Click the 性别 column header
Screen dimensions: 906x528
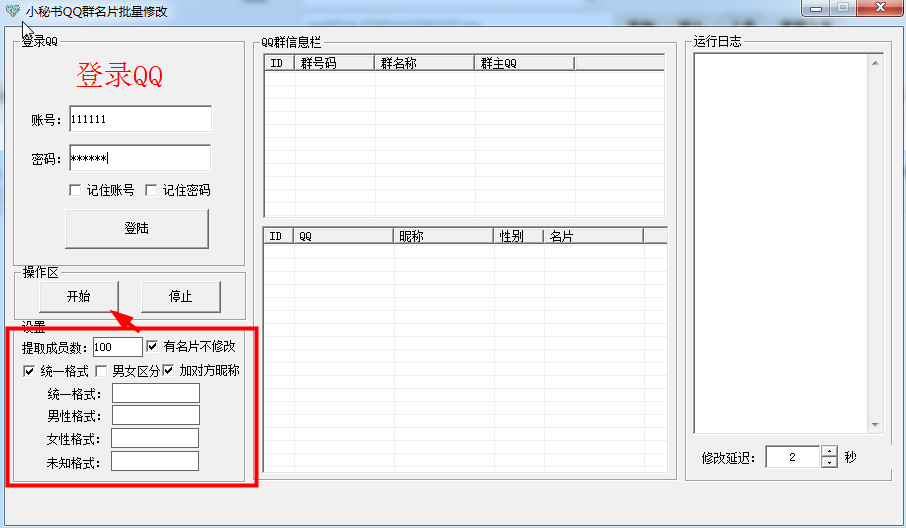tap(519, 236)
